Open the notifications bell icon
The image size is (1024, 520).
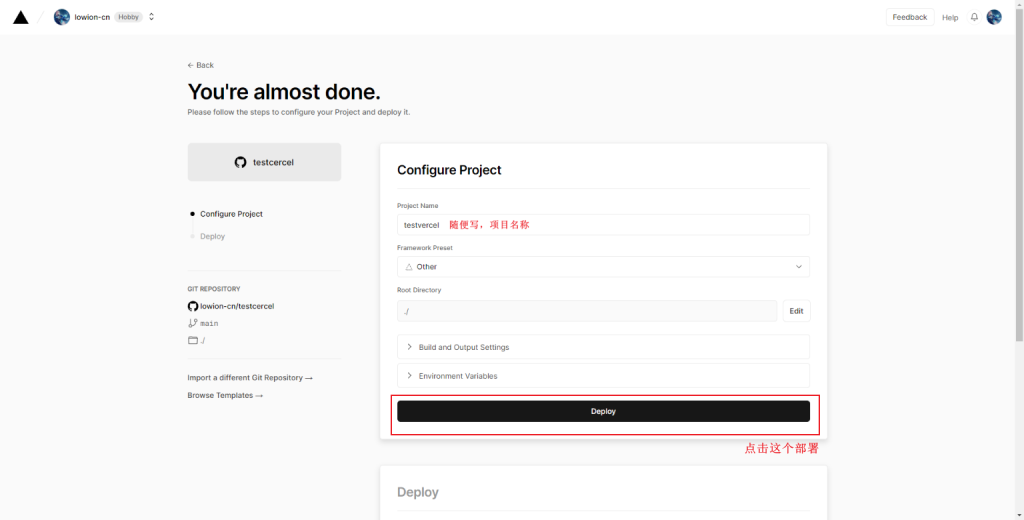pyautogui.click(x=974, y=17)
